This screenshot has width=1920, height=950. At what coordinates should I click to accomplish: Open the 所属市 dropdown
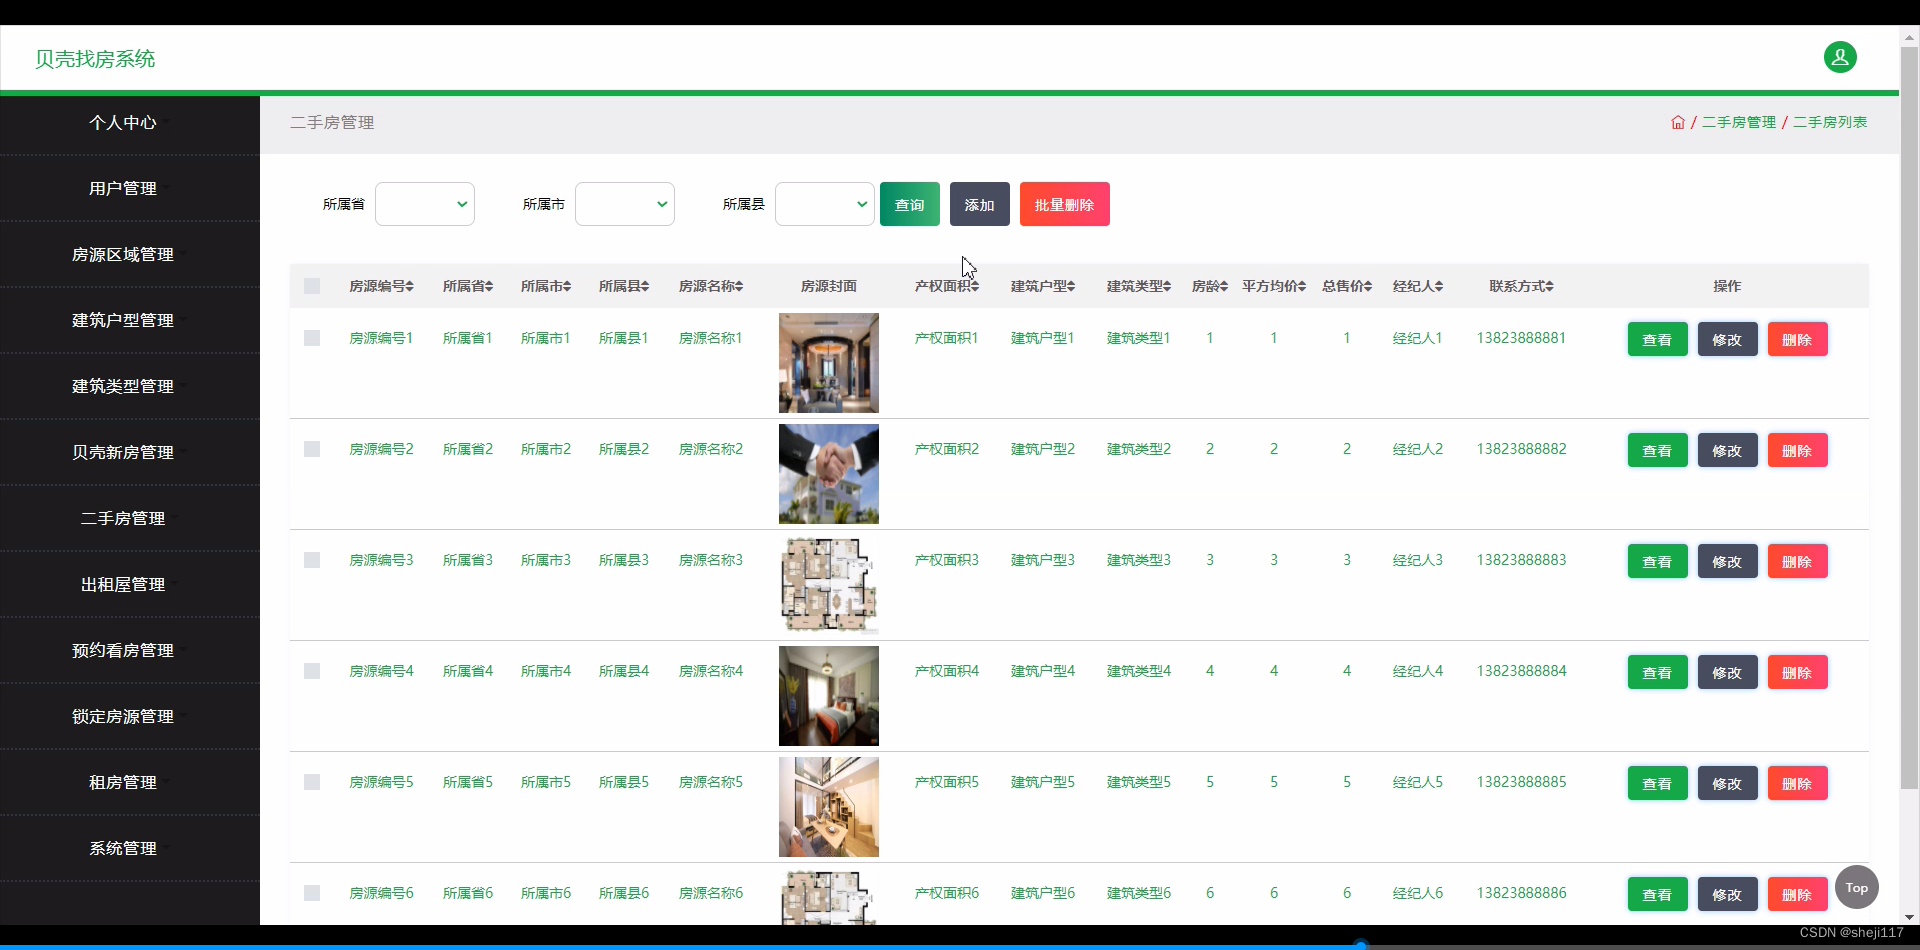click(x=625, y=204)
